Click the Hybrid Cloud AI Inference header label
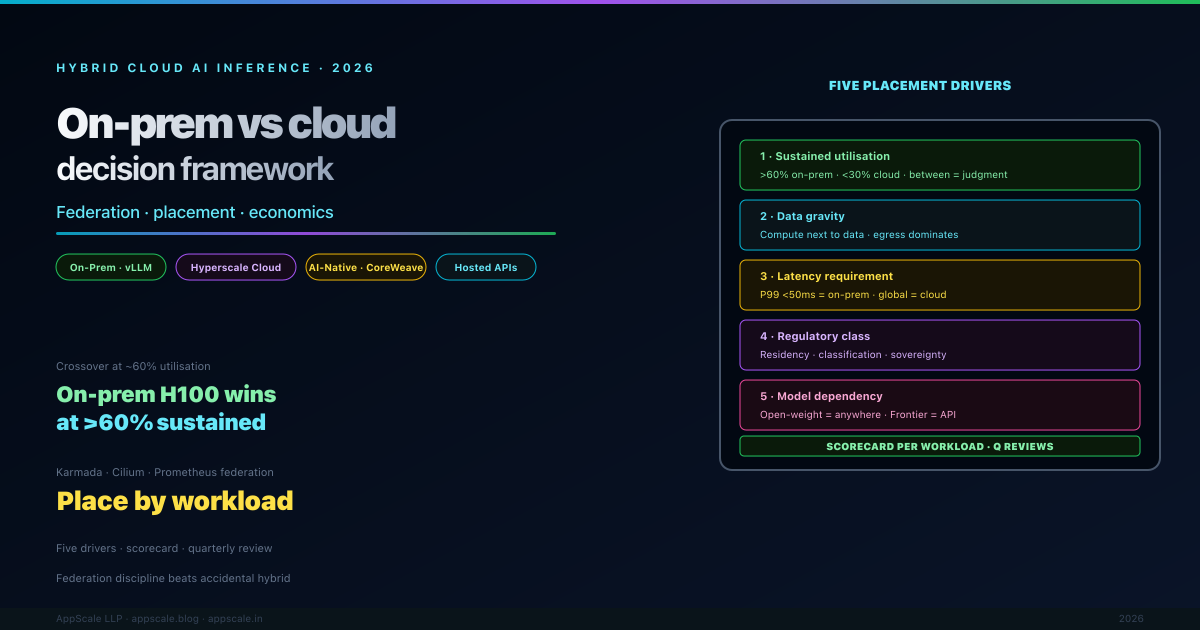This screenshot has width=1200, height=630. (215, 68)
